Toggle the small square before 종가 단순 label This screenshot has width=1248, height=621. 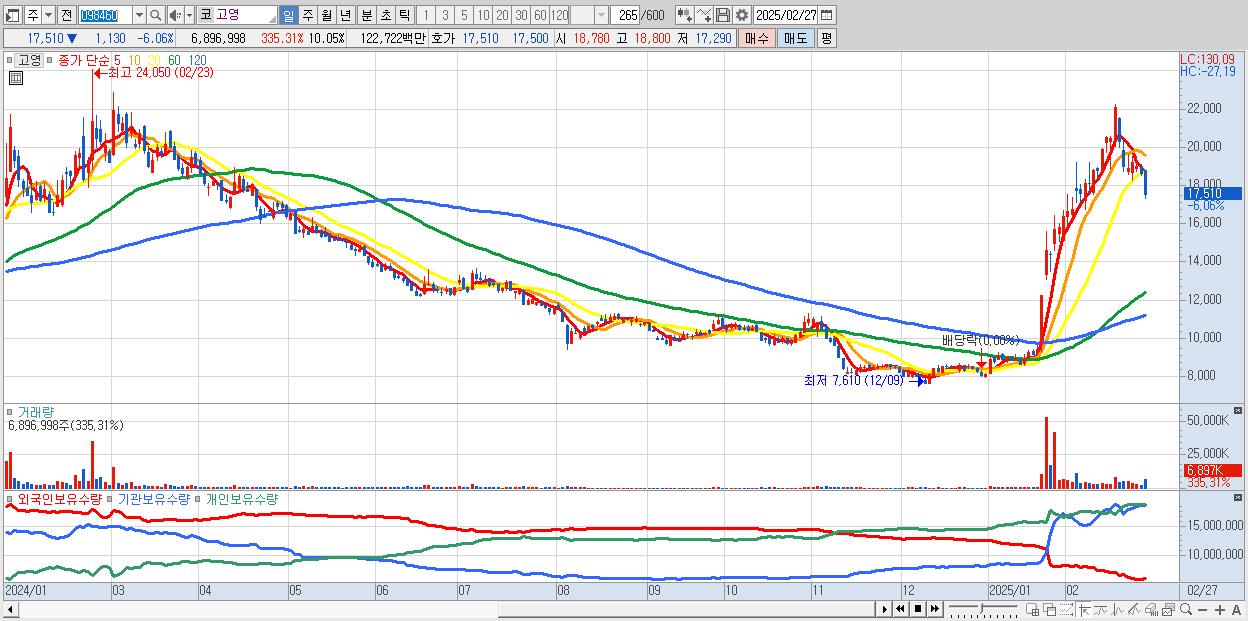tap(49, 60)
